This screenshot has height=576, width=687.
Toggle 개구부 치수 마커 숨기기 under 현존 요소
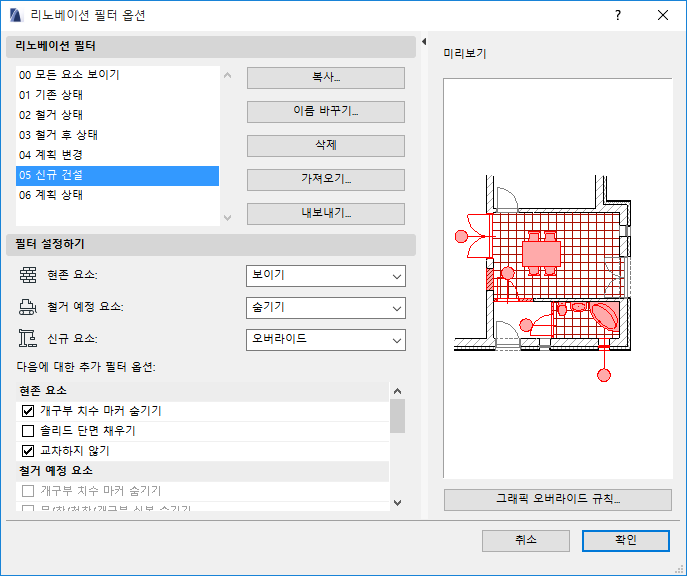coord(28,411)
